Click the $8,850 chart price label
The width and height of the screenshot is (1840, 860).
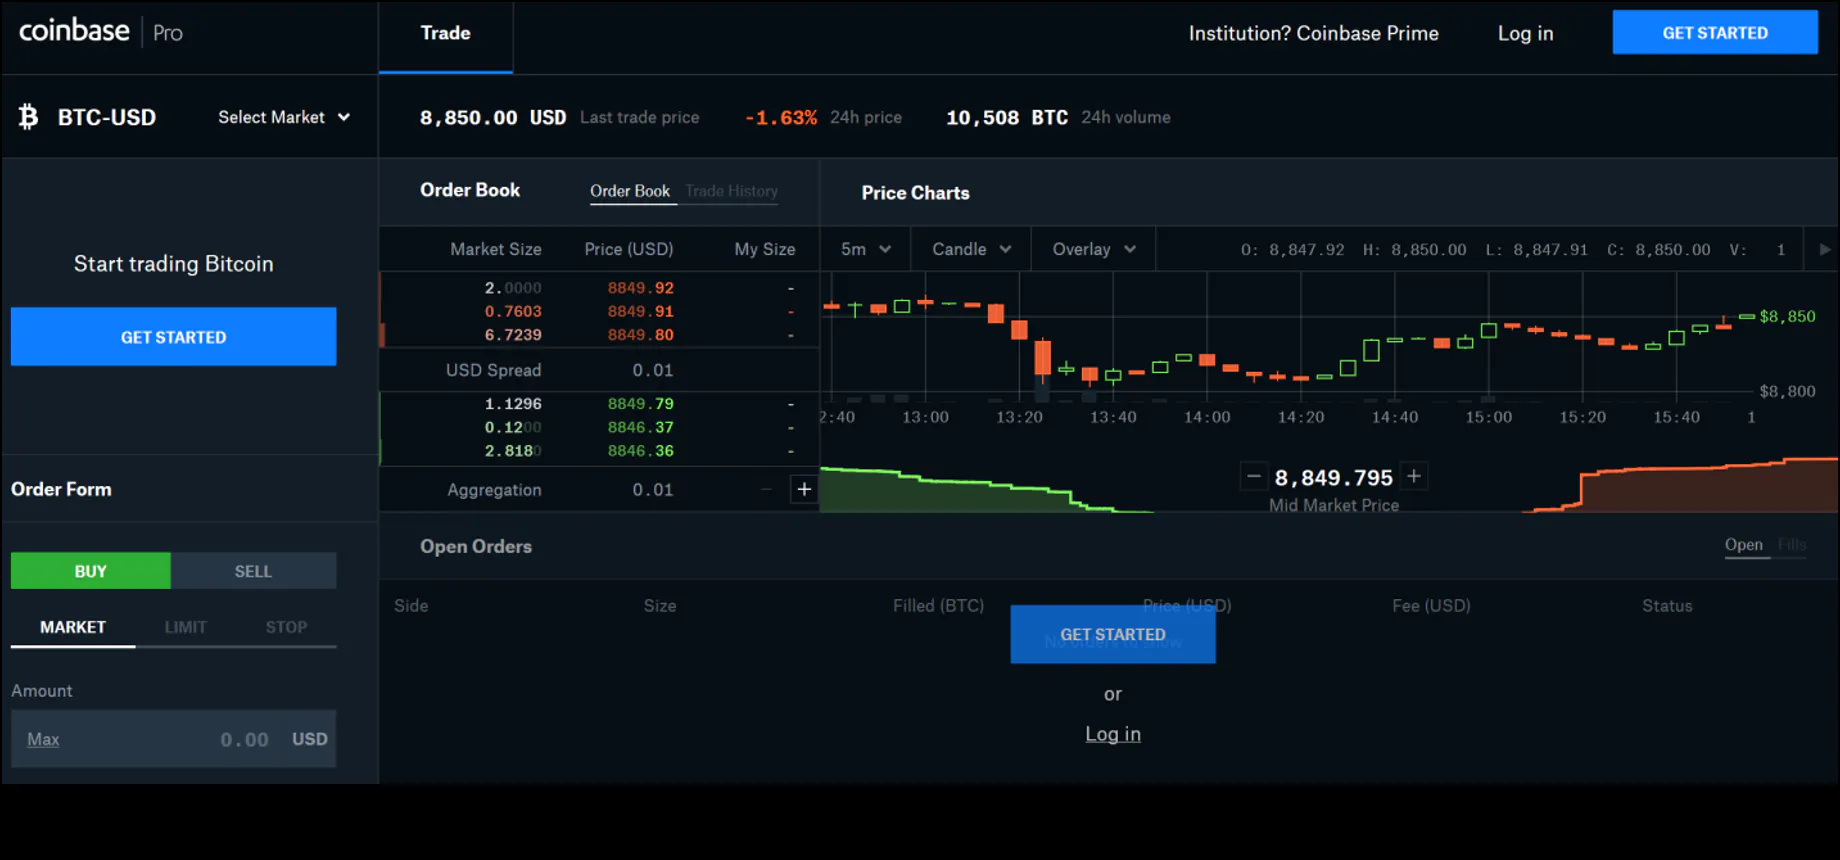(x=1787, y=316)
